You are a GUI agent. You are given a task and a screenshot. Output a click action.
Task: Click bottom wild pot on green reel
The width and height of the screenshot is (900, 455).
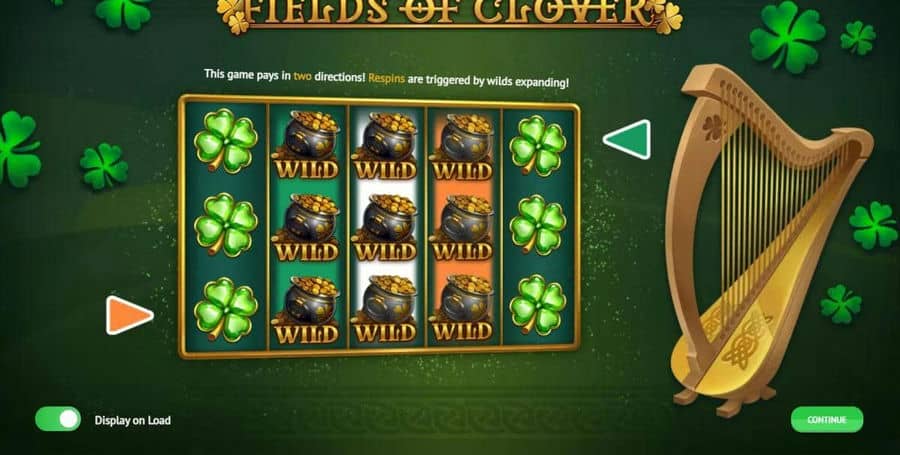[x=307, y=310]
